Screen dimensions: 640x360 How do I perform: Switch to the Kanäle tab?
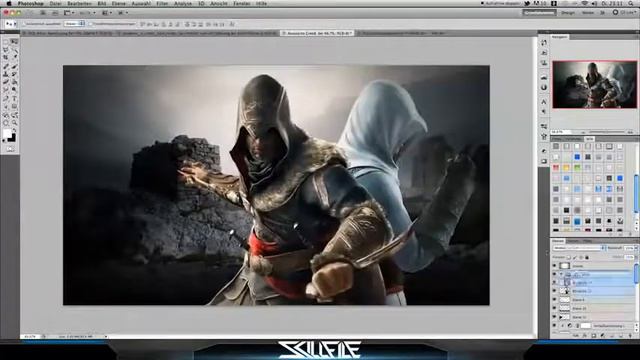point(573,241)
